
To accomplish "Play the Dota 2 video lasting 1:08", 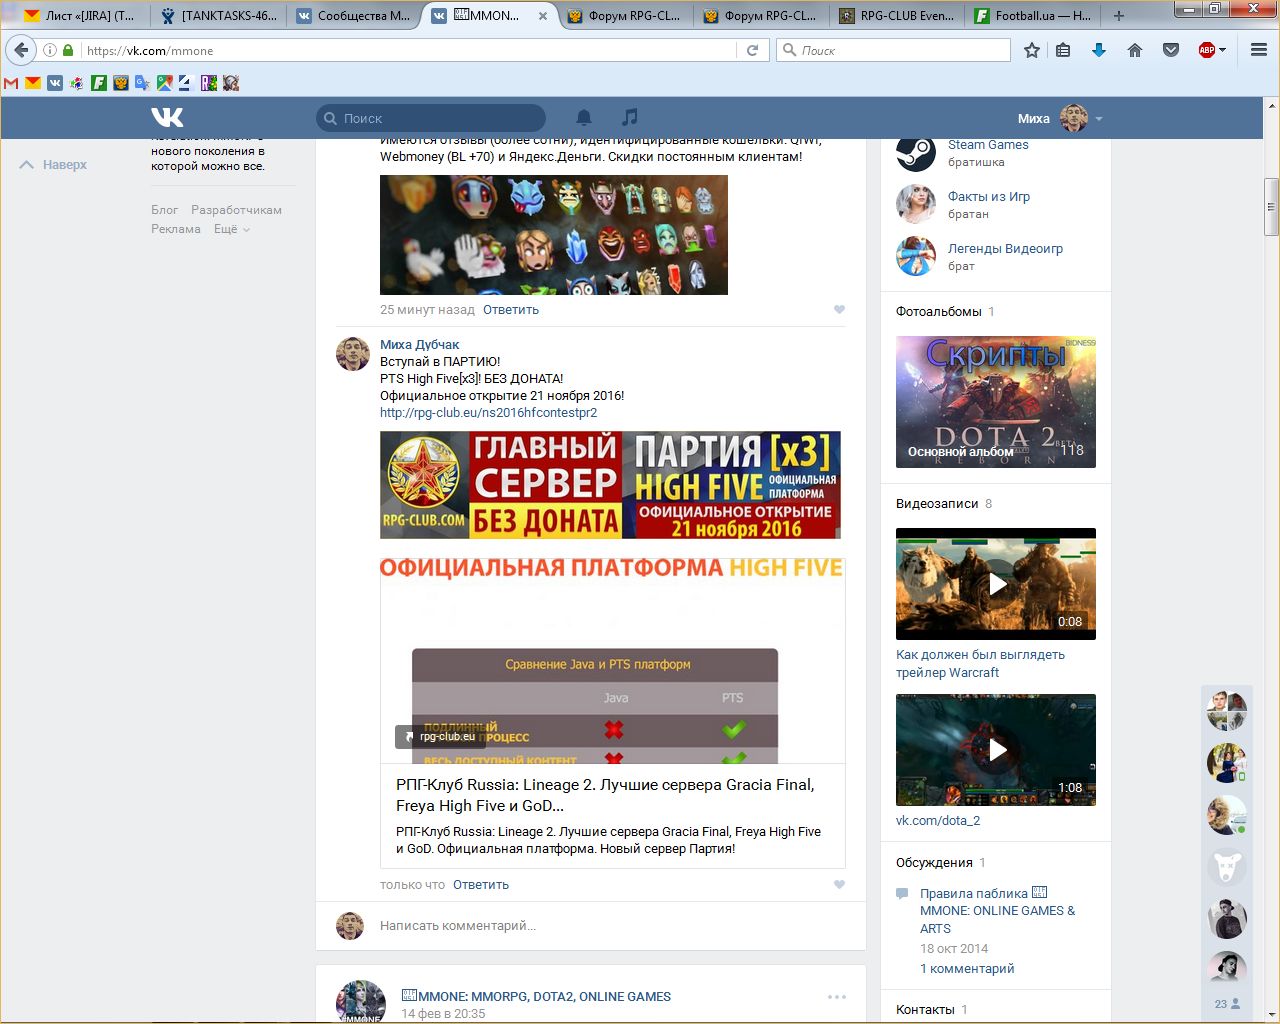I will (996, 750).
